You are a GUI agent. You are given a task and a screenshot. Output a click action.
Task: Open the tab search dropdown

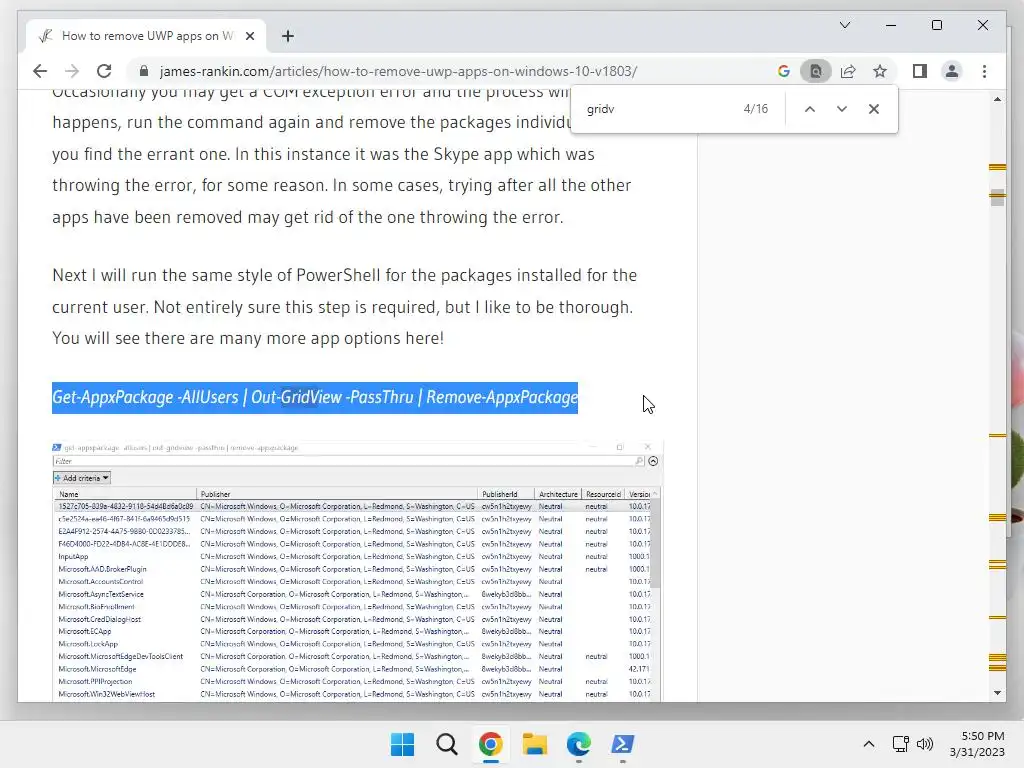tap(844, 25)
